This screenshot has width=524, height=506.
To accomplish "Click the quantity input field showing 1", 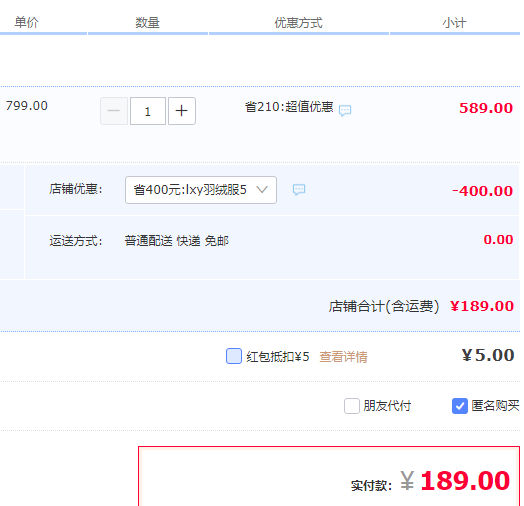I will click(x=148, y=111).
